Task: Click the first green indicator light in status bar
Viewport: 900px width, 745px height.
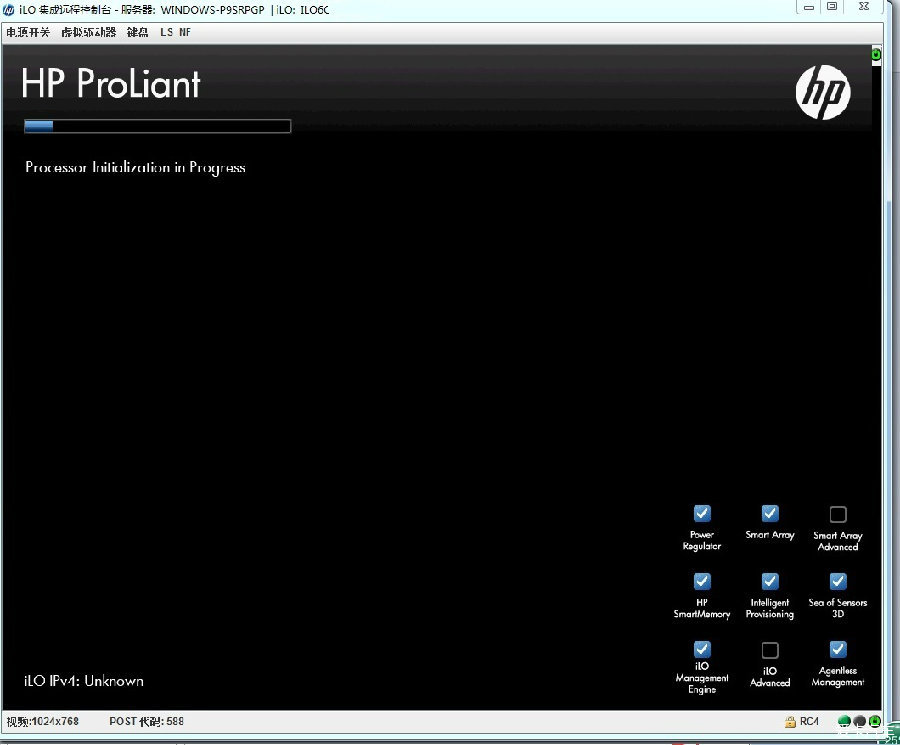Action: [x=844, y=721]
